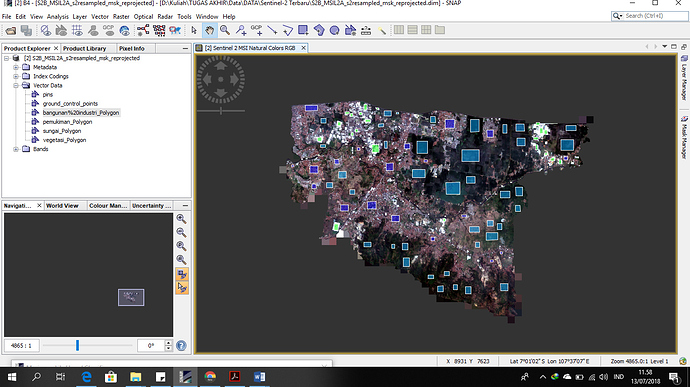The height and width of the screenshot is (387, 690).
Task: Click Zoom In in the Navigation panel
Action: coord(181,219)
